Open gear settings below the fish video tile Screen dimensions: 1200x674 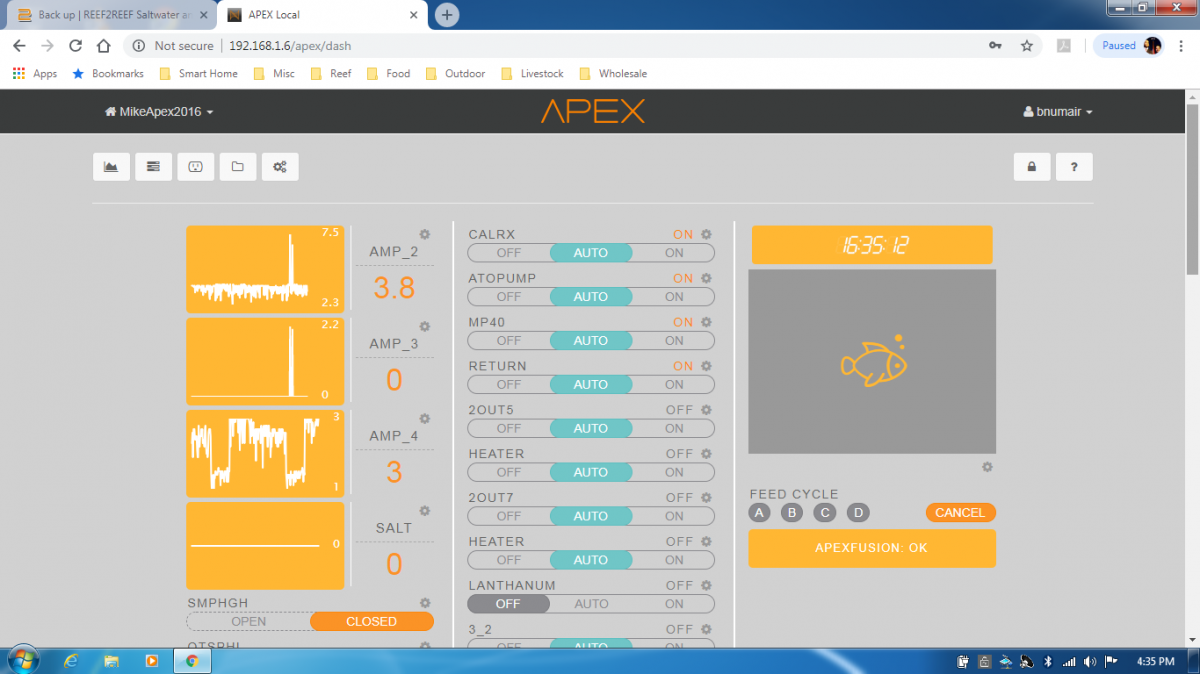(987, 467)
